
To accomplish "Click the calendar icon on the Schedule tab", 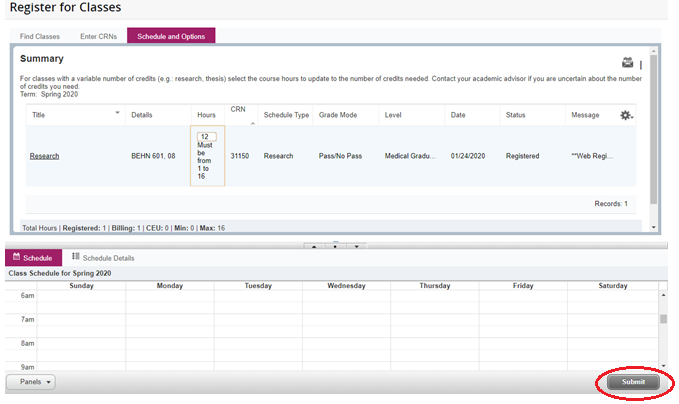I will tap(16, 258).
